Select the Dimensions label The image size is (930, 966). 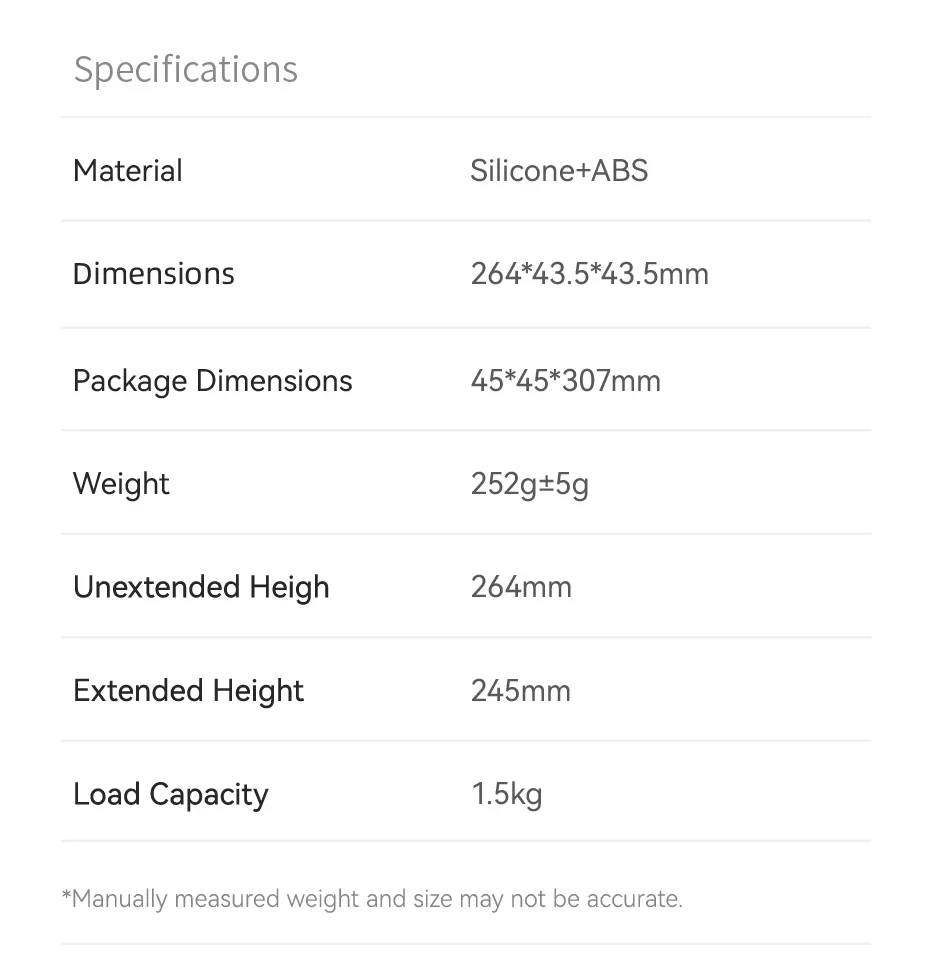[153, 274]
